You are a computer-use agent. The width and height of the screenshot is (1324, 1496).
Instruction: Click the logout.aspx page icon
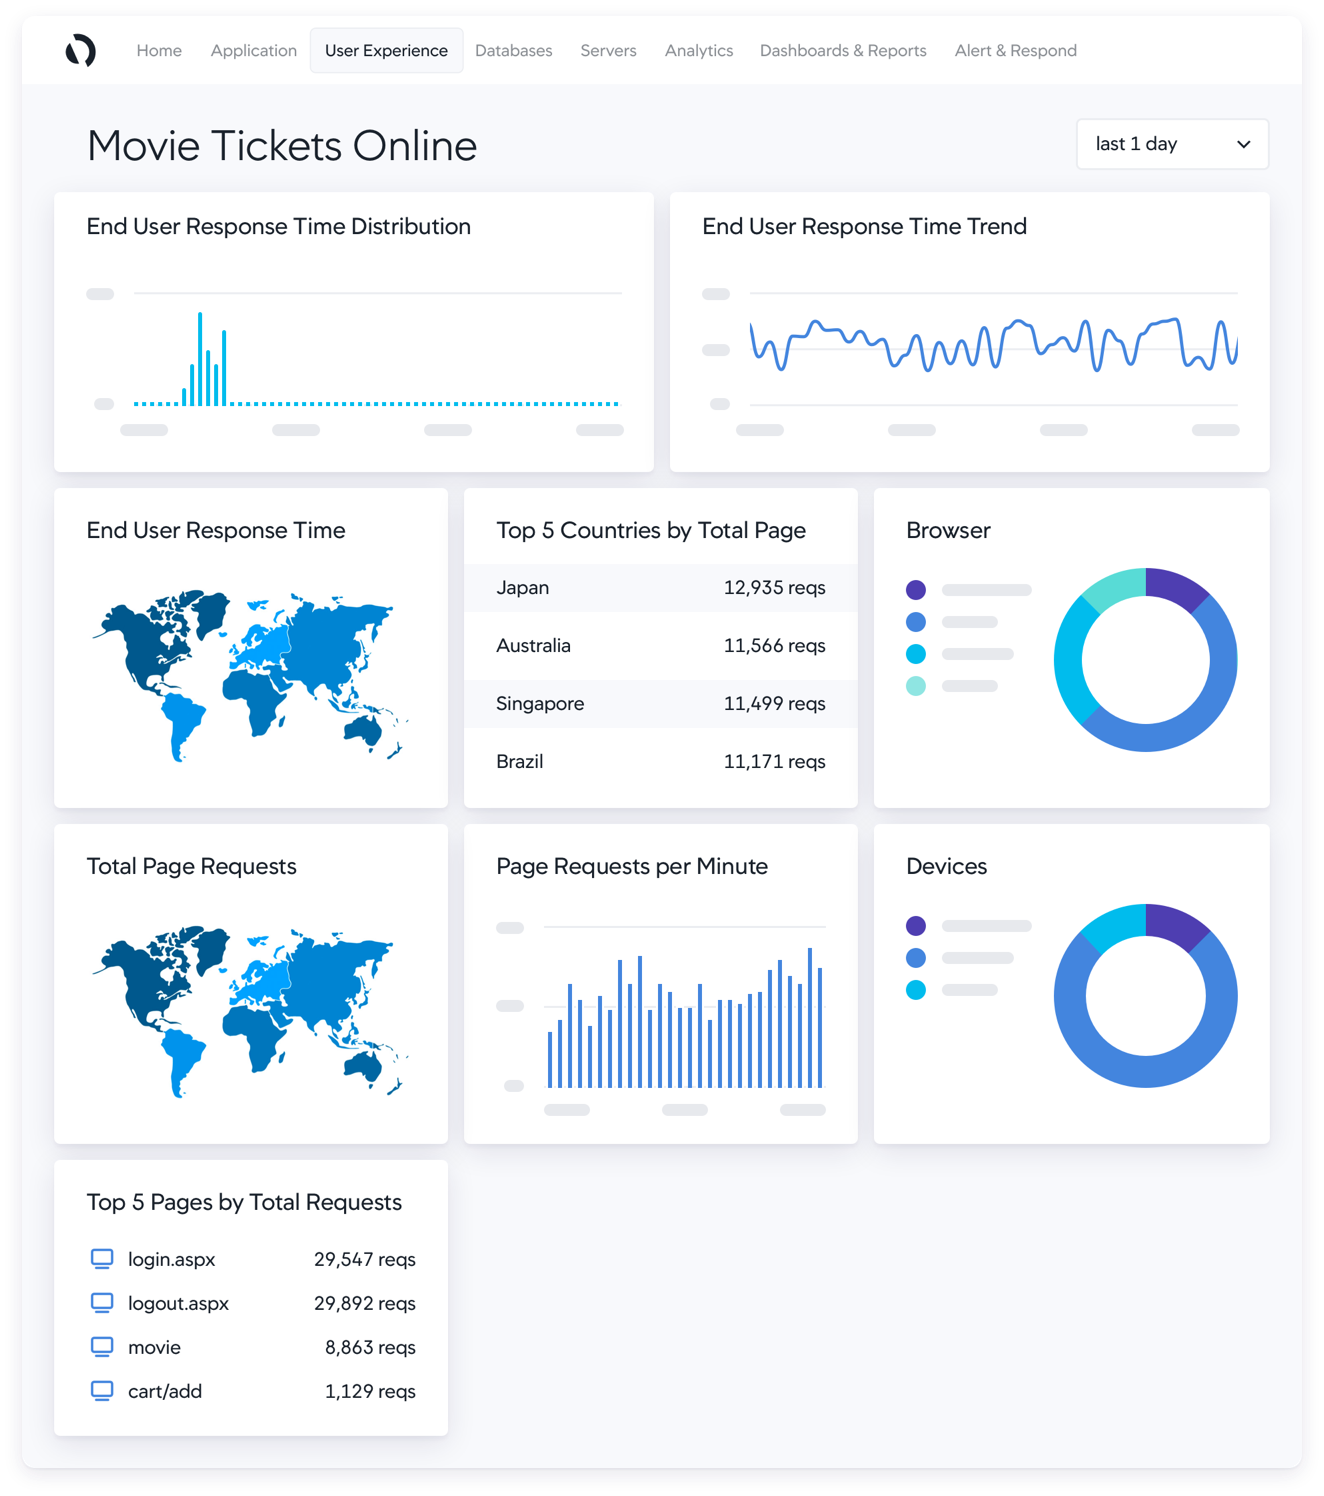point(102,1303)
